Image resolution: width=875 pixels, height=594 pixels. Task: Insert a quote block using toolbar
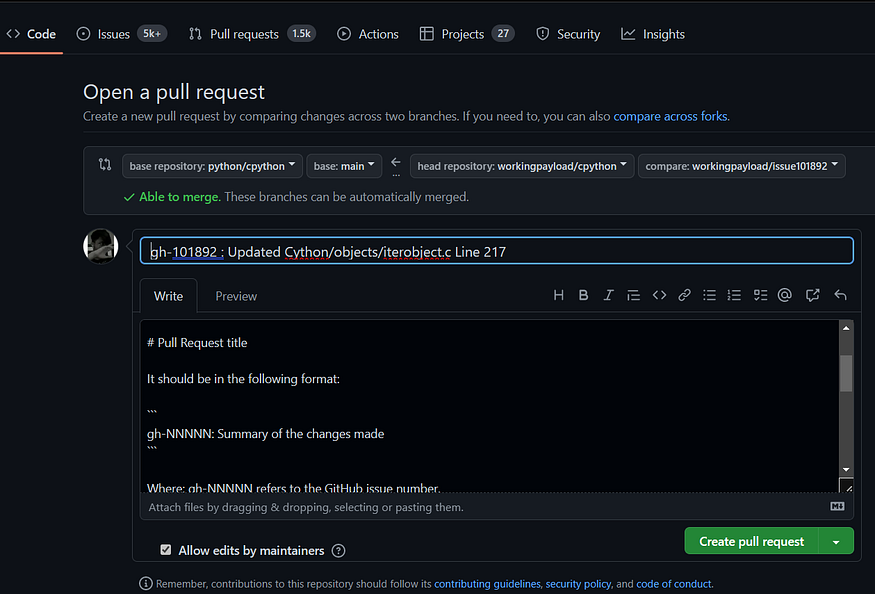point(633,295)
